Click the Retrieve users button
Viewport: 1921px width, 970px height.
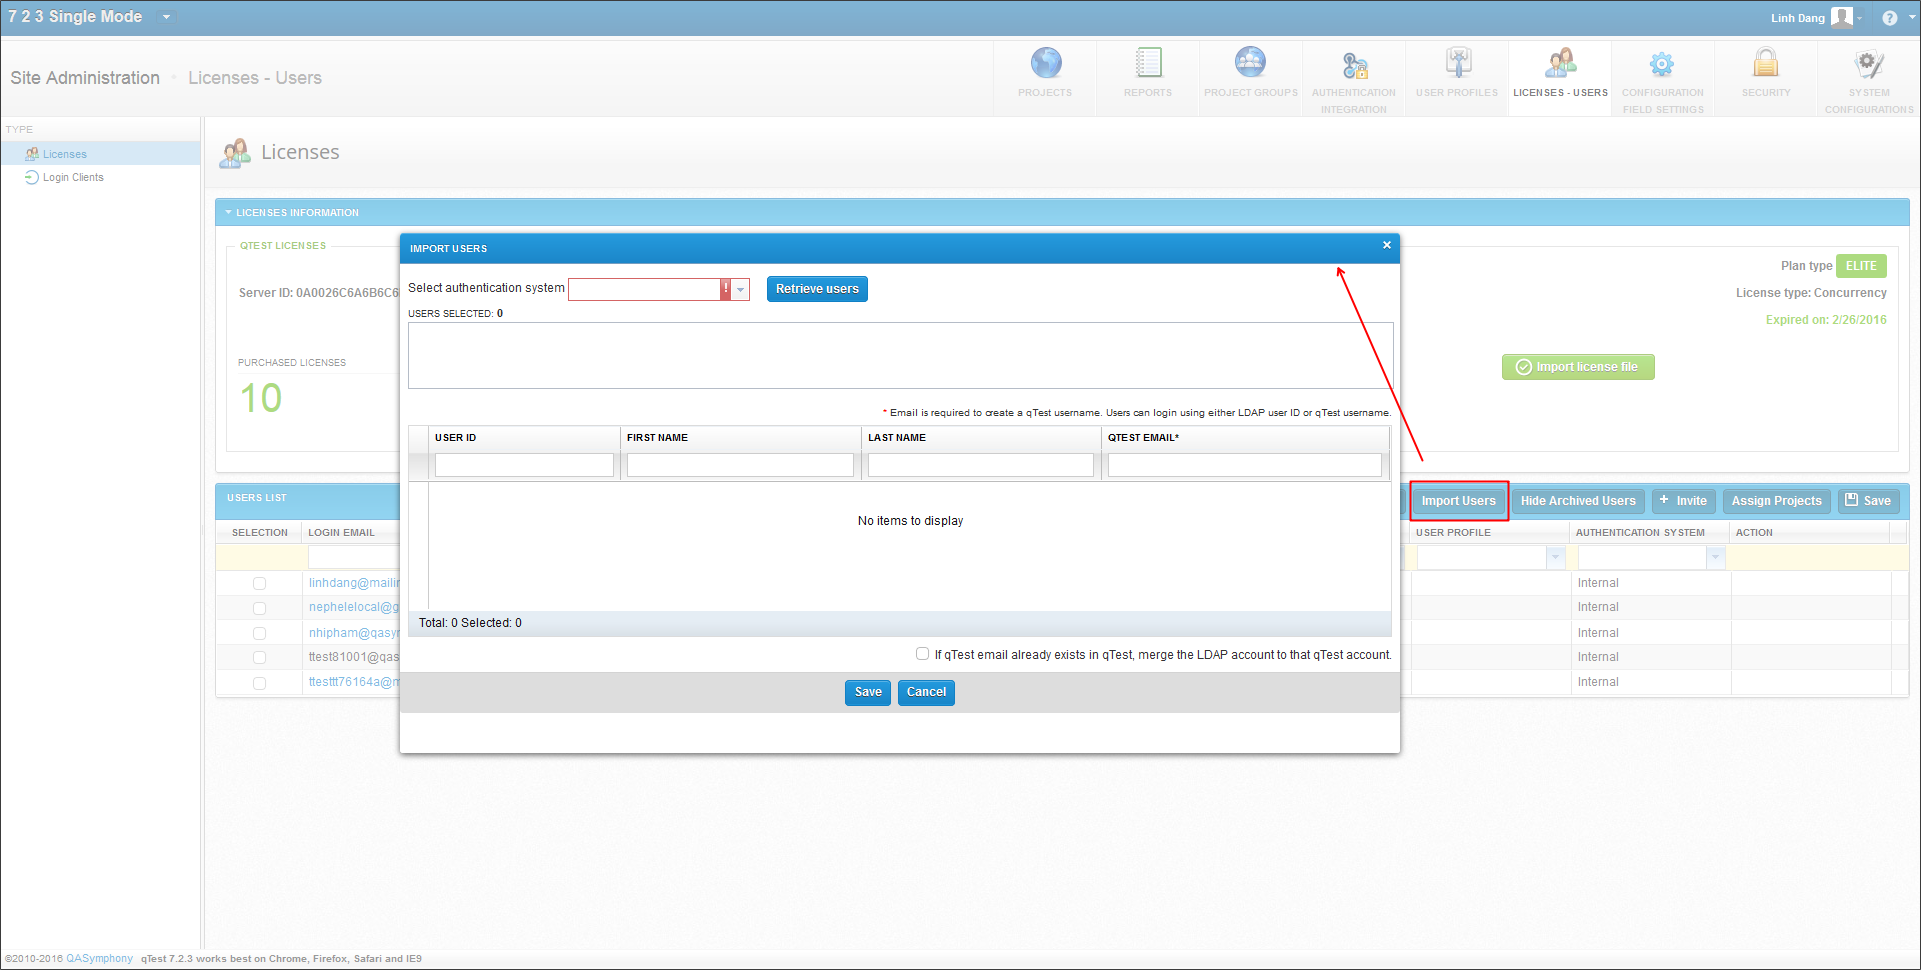coord(817,289)
